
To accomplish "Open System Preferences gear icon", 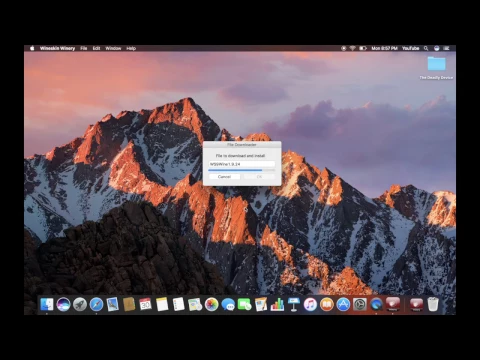I will (x=360, y=304).
